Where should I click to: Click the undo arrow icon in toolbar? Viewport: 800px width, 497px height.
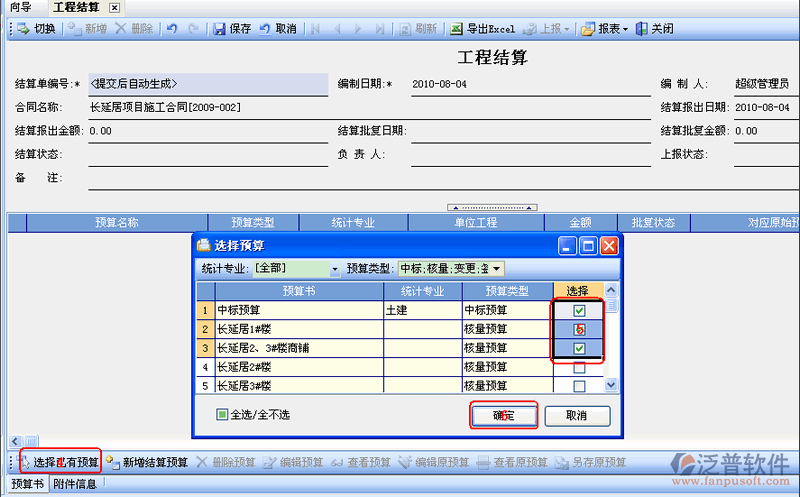171,29
